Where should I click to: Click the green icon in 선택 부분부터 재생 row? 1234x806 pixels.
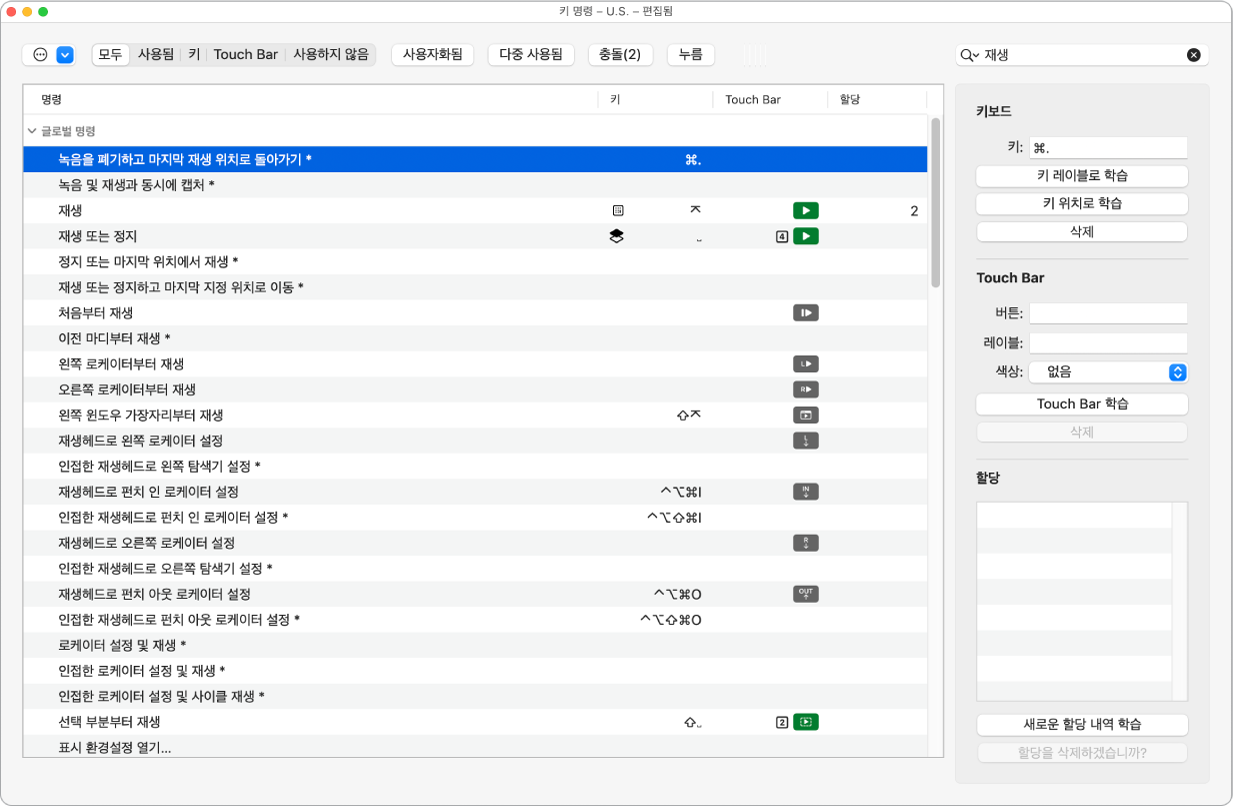(x=806, y=722)
